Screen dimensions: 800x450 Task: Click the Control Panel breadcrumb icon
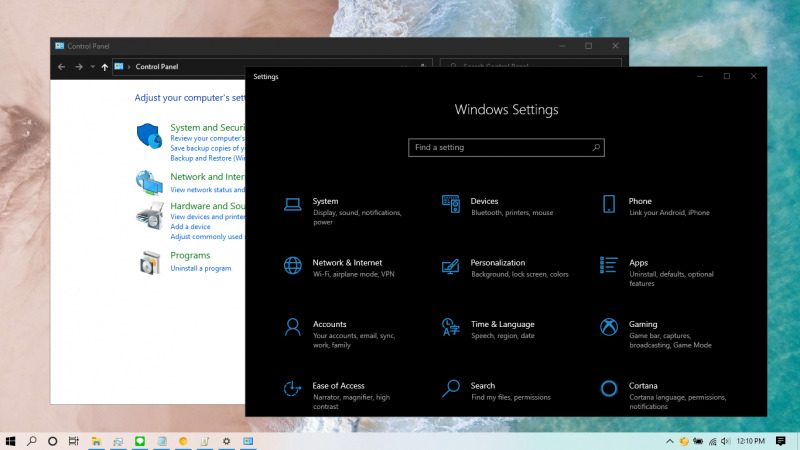tap(119, 66)
